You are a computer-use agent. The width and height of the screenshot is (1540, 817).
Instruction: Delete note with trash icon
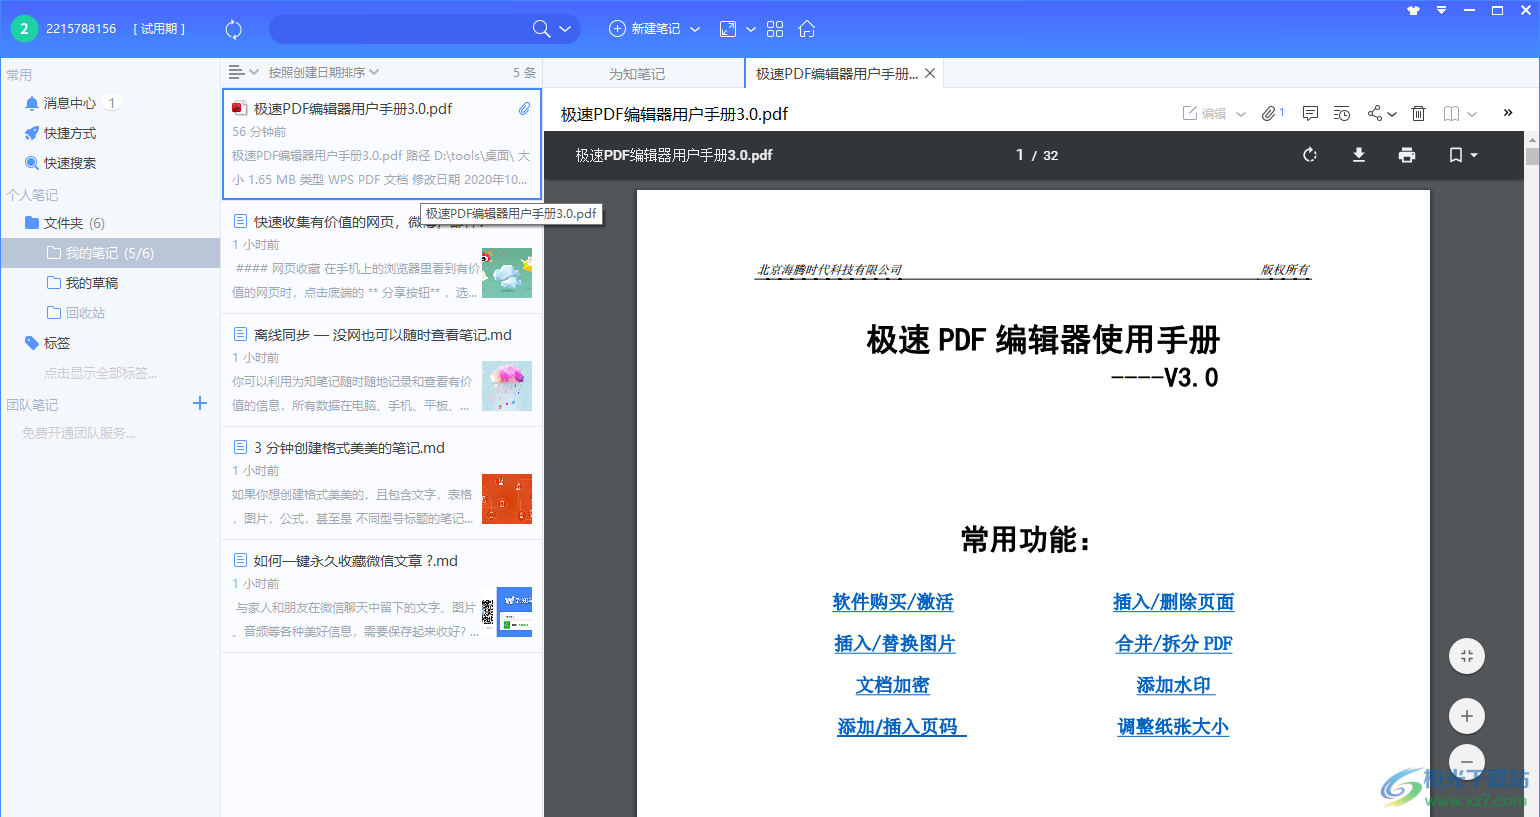coord(1418,114)
